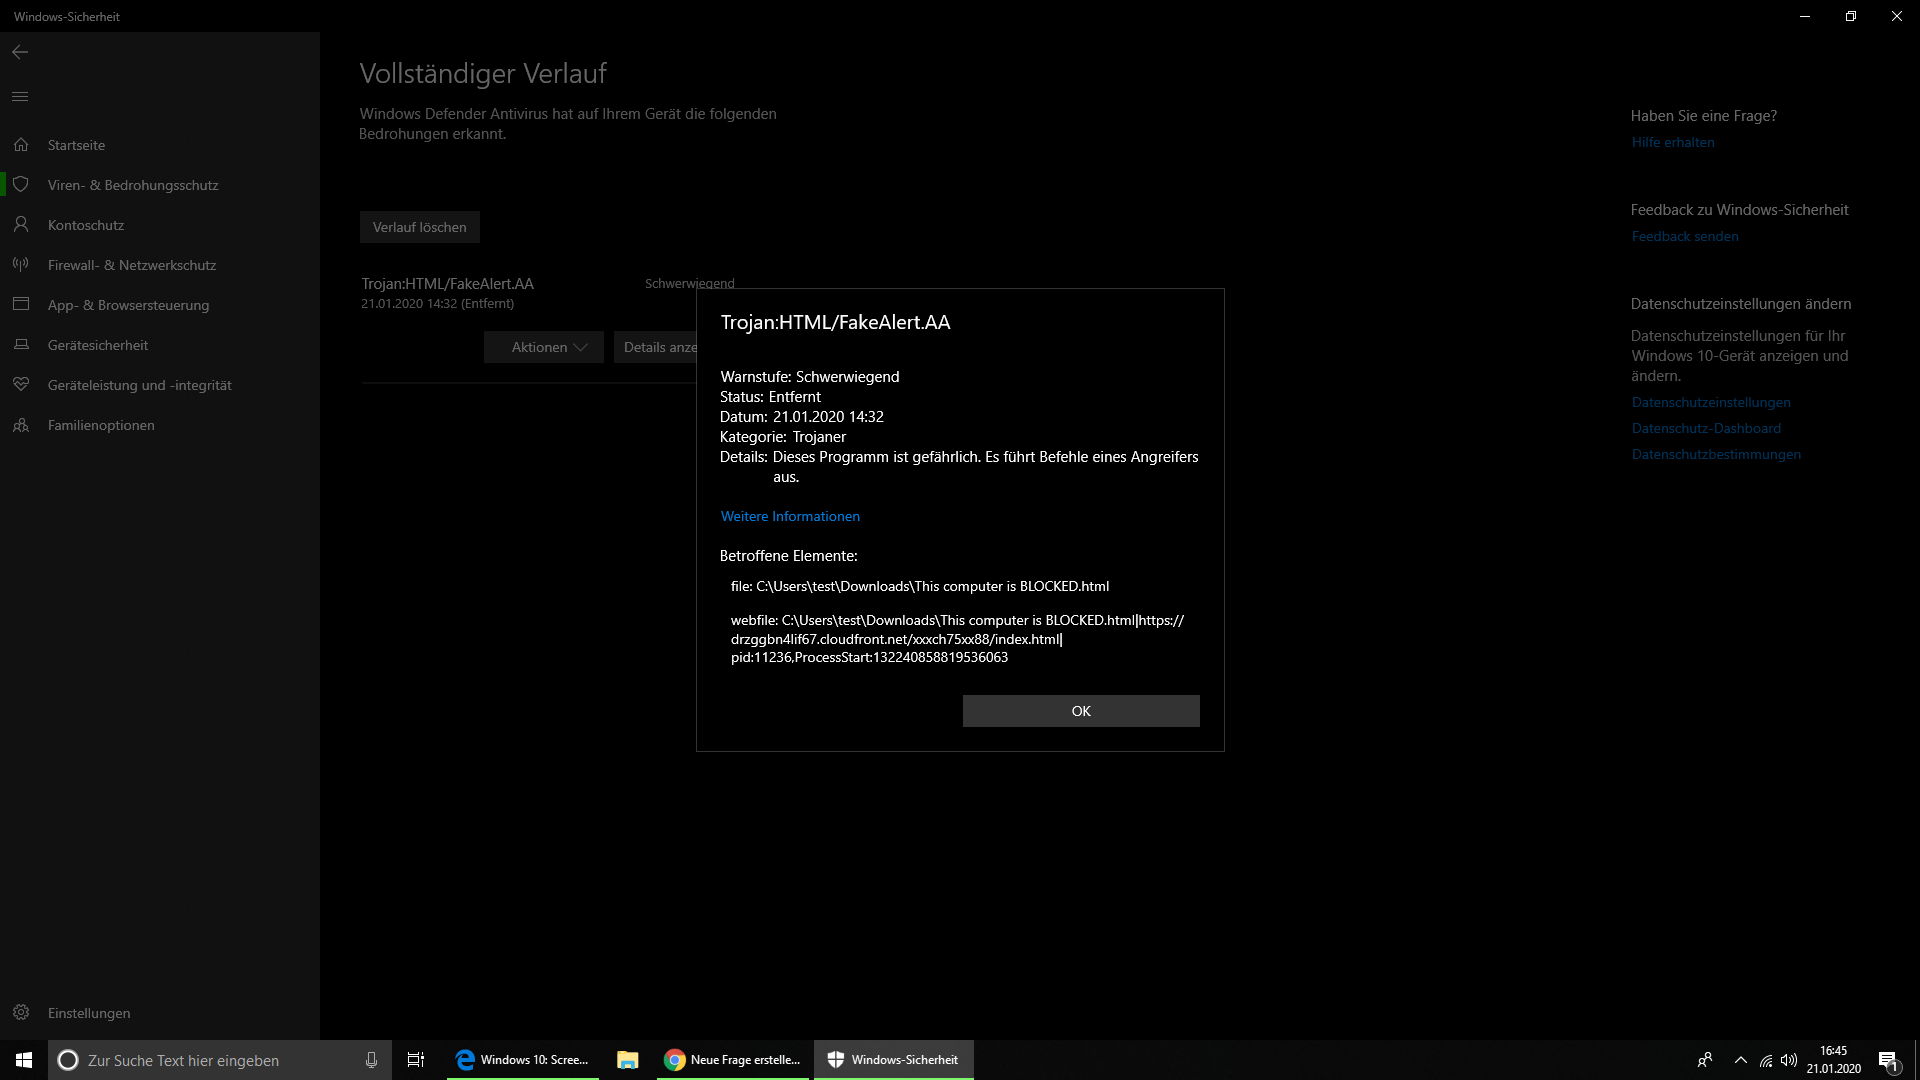This screenshot has width=1920, height=1080.
Task: Open the Datenschutz-Dashboard link
Action: [x=1706, y=428]
